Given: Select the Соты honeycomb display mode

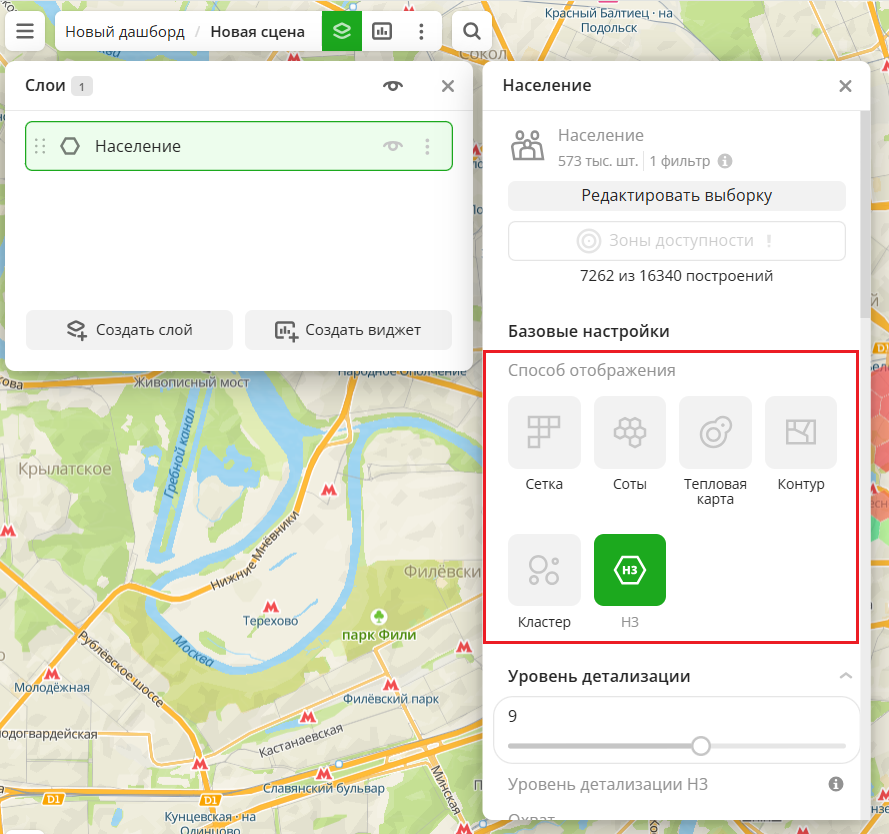Looking at the screenshot, I should pos(629,433).
